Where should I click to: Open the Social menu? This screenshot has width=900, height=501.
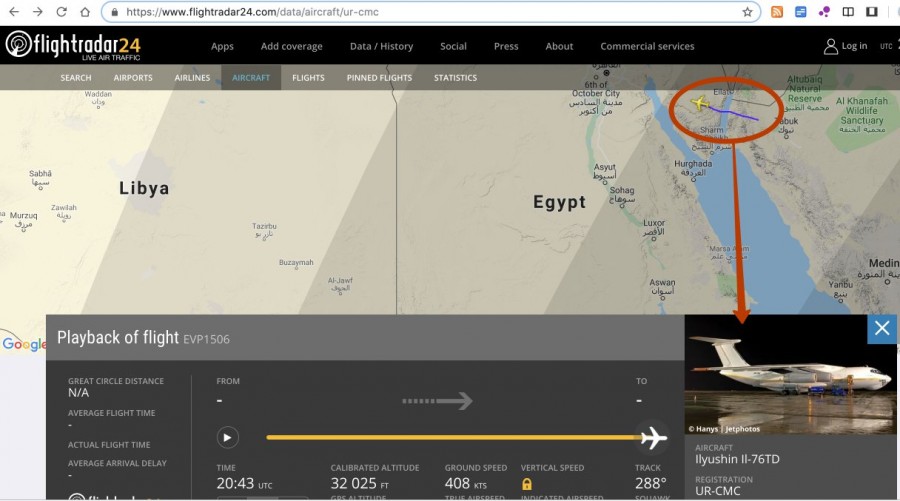pos(453,46)
